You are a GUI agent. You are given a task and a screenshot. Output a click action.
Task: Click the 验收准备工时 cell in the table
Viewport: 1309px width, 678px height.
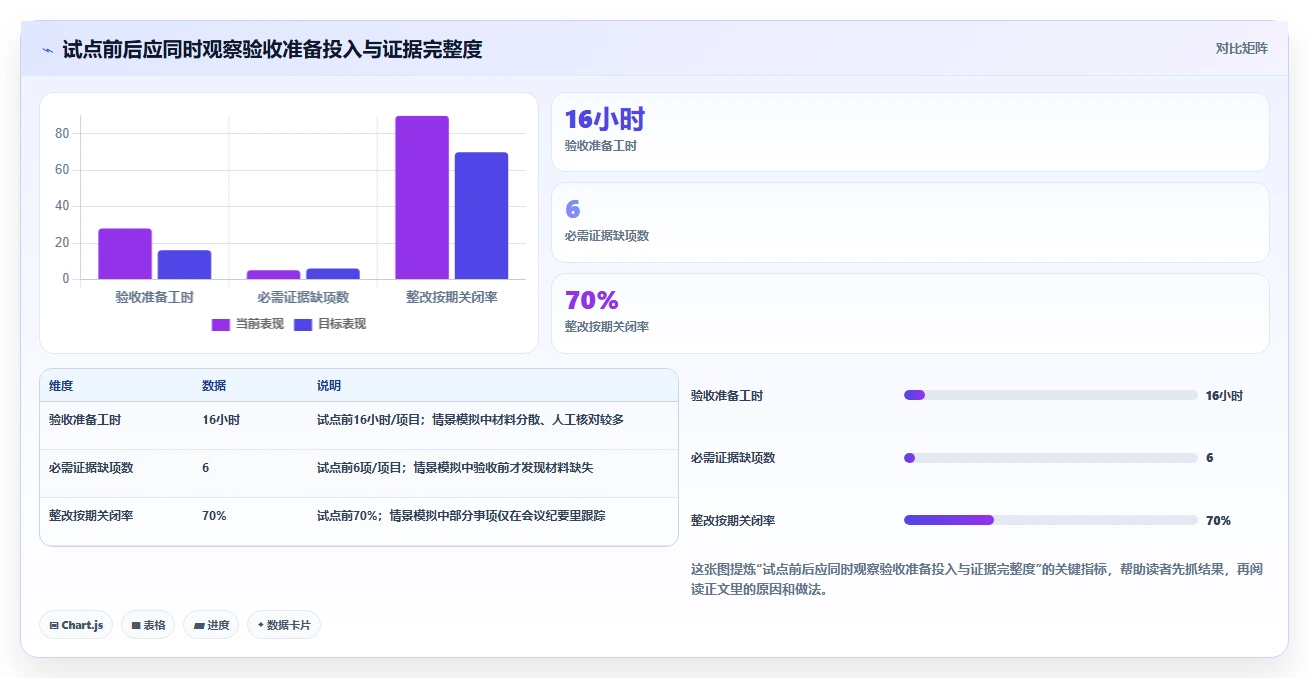[x=85, y=420]
